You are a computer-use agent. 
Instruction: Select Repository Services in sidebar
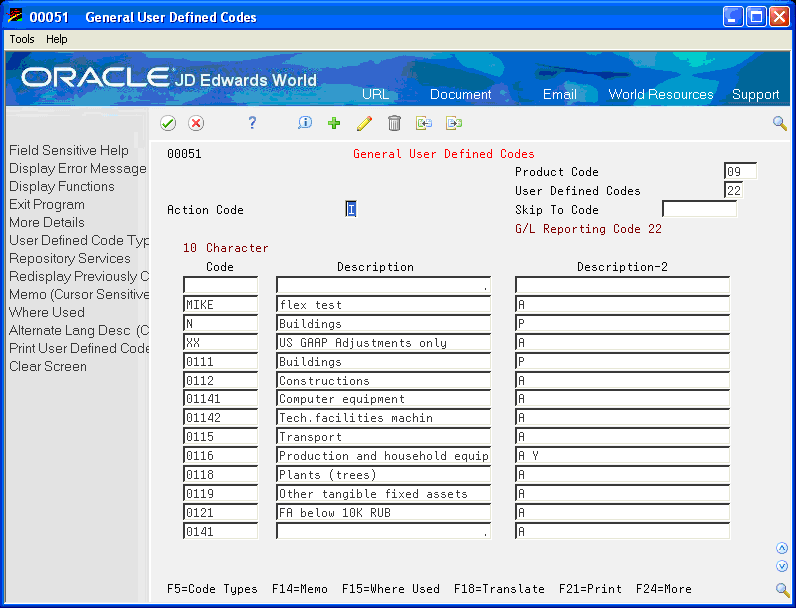(70, 258)
